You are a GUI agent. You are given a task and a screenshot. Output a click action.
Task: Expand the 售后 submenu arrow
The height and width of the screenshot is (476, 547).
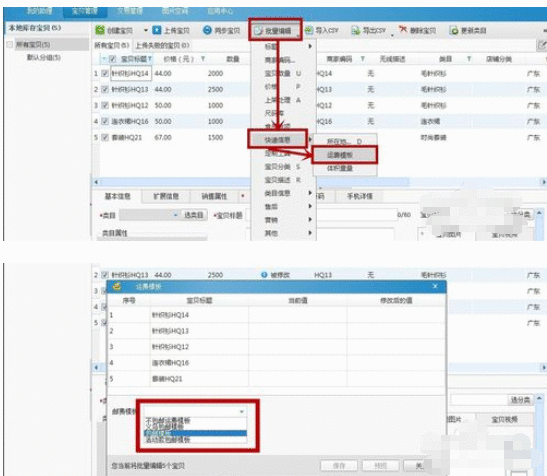click(309, 206)
